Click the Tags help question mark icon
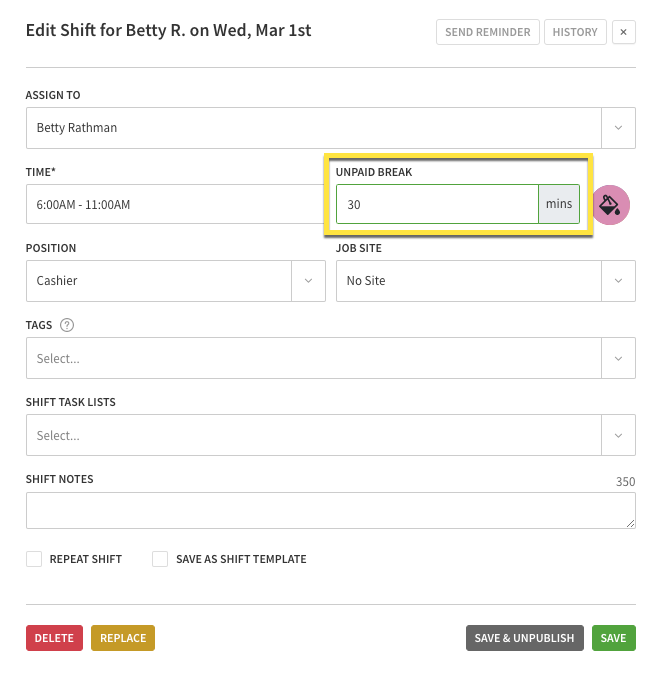The height and width of the screenshot is (678, 663). click(67, 325)
